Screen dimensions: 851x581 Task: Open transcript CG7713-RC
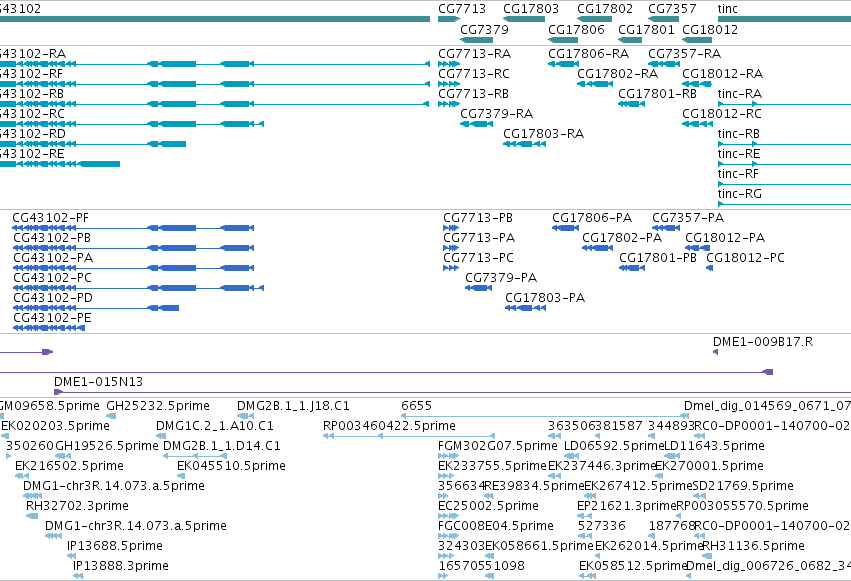[x=449, y=84]
